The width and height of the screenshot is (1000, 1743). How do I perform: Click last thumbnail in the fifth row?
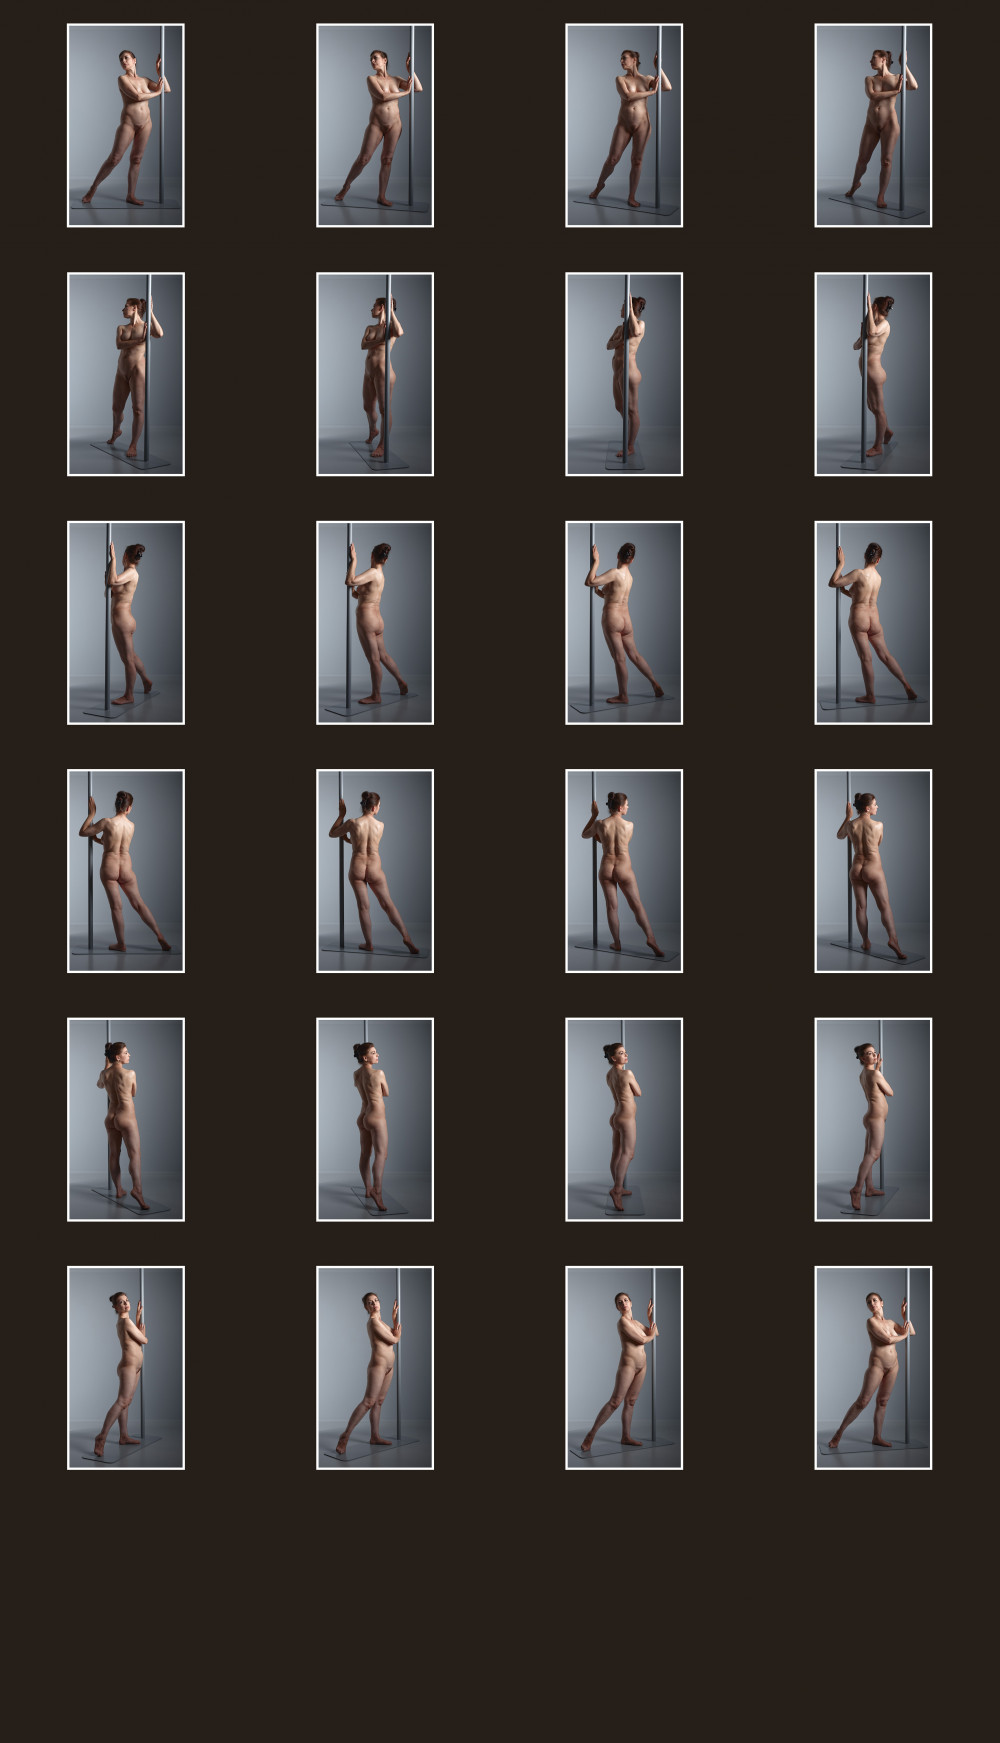pos(873,1120)
